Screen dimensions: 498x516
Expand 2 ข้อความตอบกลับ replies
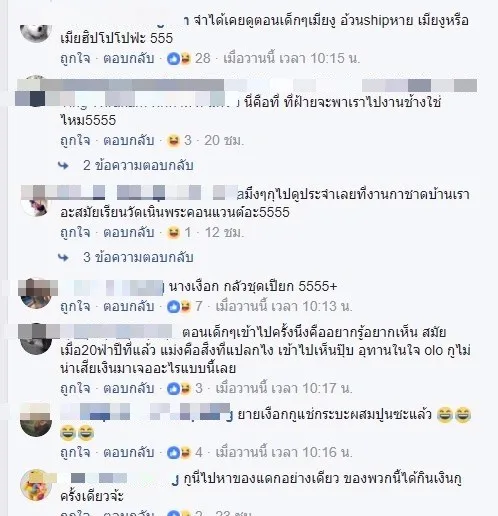pos(138,165)
